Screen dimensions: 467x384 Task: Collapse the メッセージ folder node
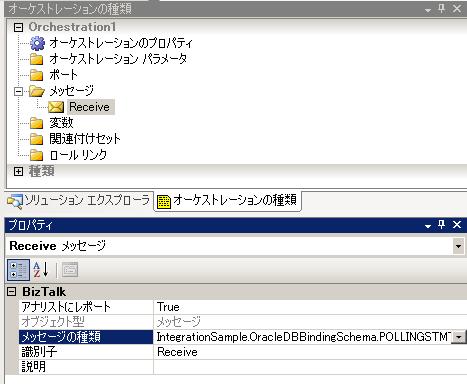[19, 91]
